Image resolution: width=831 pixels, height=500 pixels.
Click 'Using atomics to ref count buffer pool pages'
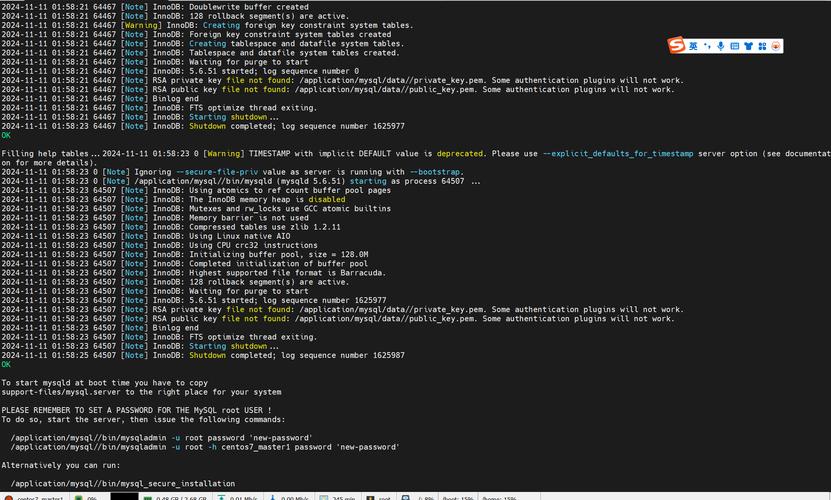(290, 190)
